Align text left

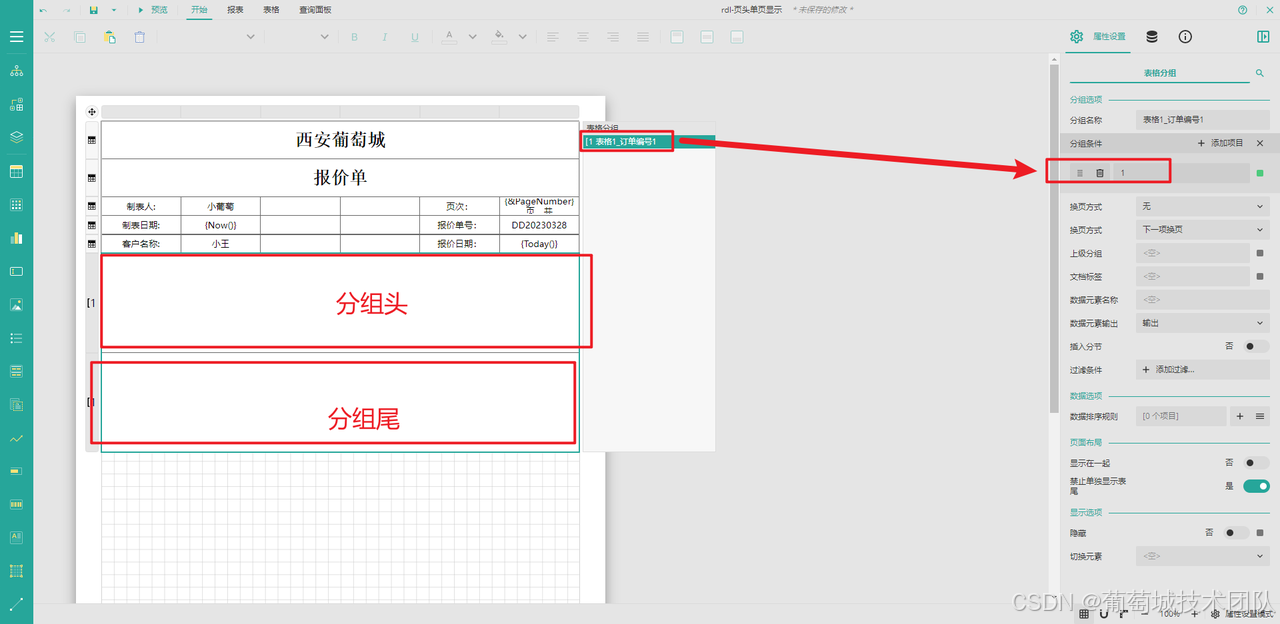[x=552, y=37]
